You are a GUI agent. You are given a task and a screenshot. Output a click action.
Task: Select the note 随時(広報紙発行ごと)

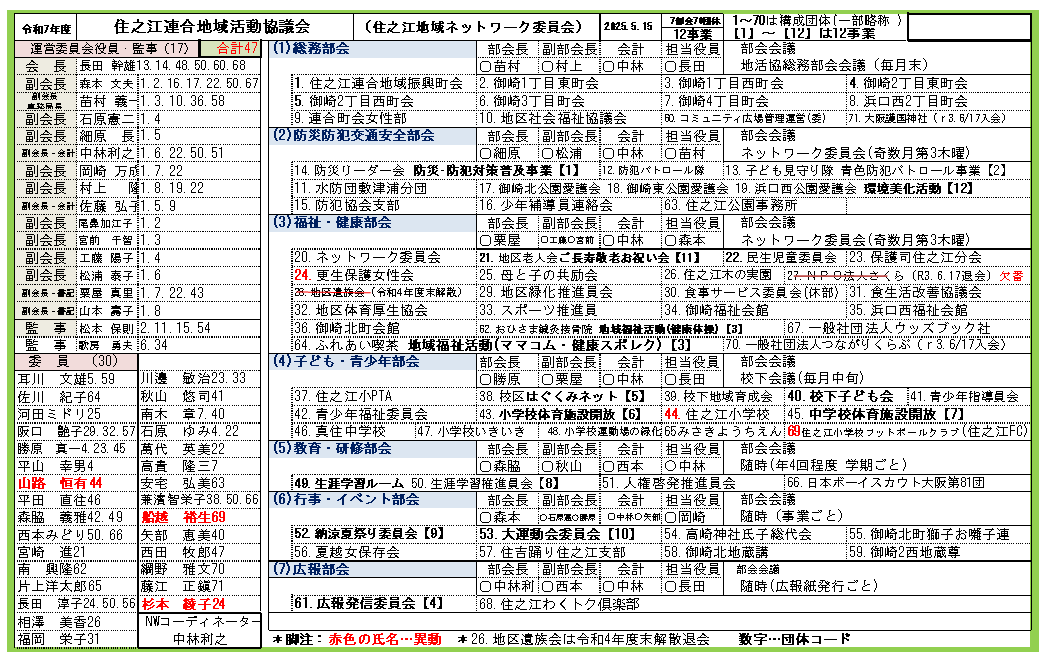point(809,586)
